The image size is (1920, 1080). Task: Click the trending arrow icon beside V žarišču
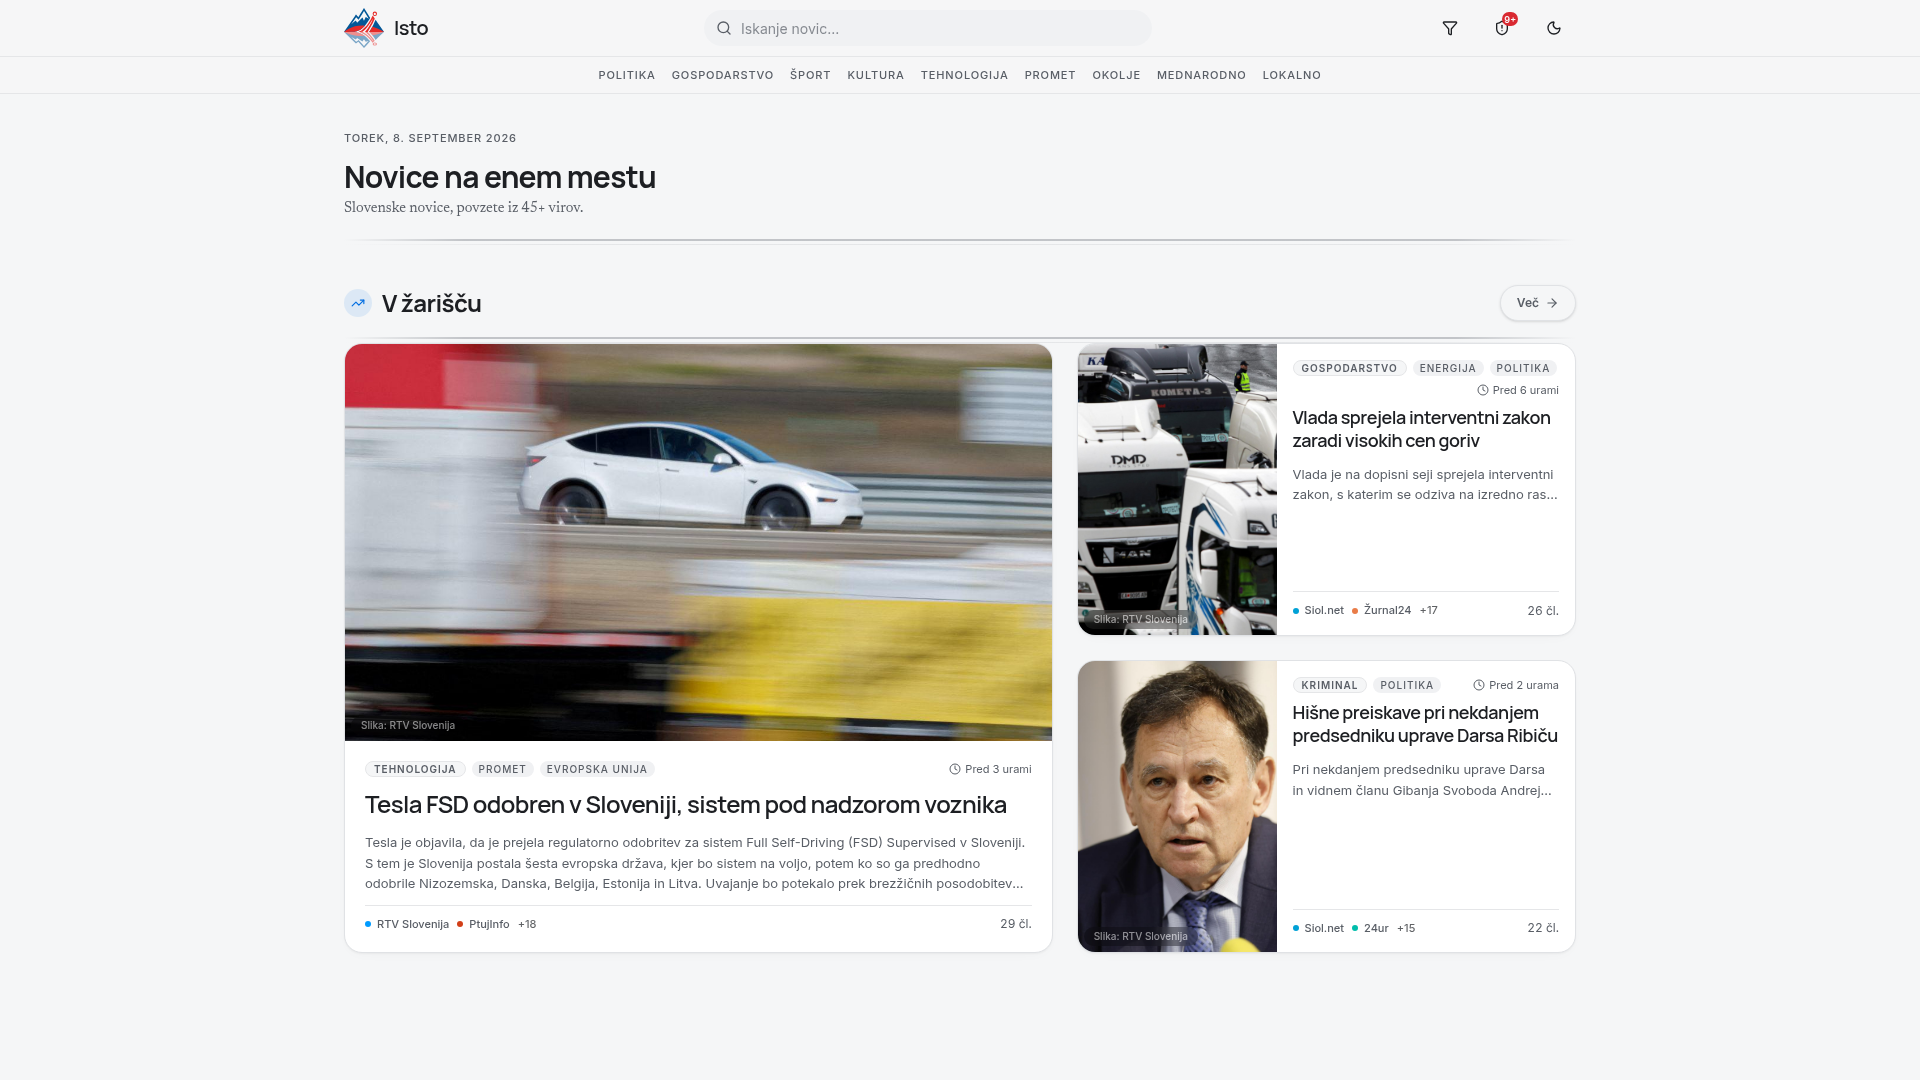[x=358, y=303]
